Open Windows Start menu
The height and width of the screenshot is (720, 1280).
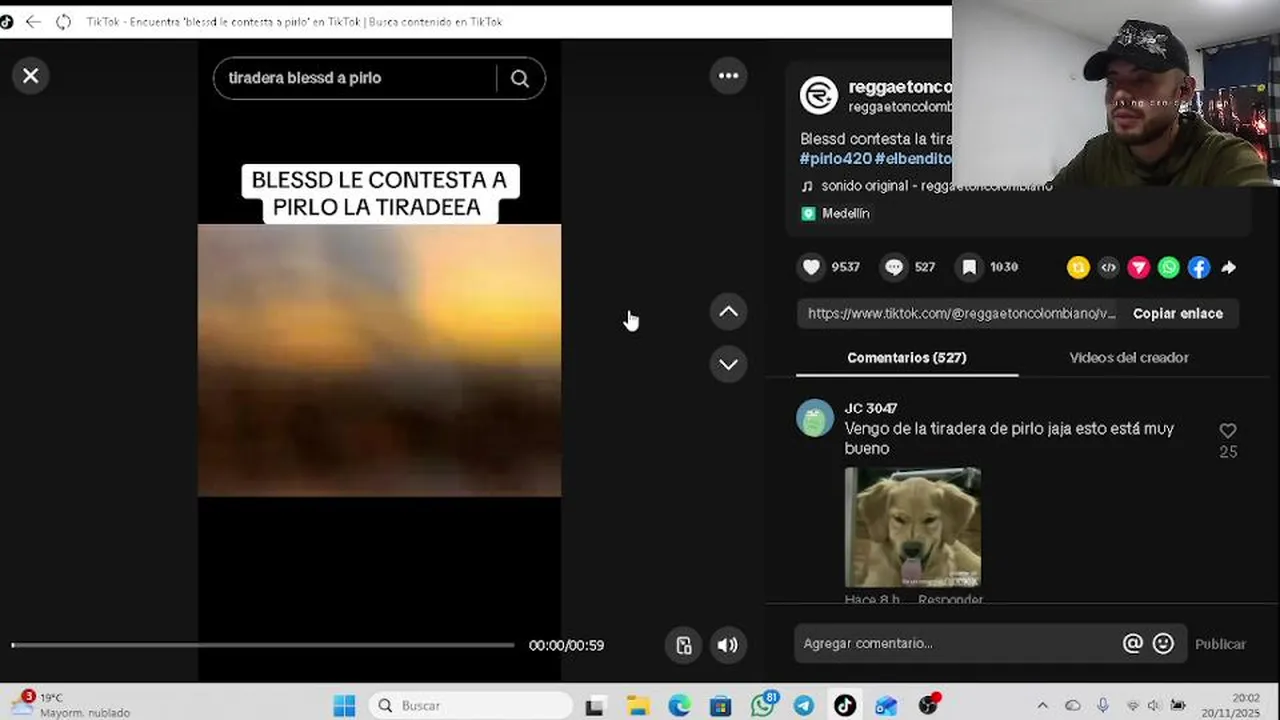(x=344, y=705)
